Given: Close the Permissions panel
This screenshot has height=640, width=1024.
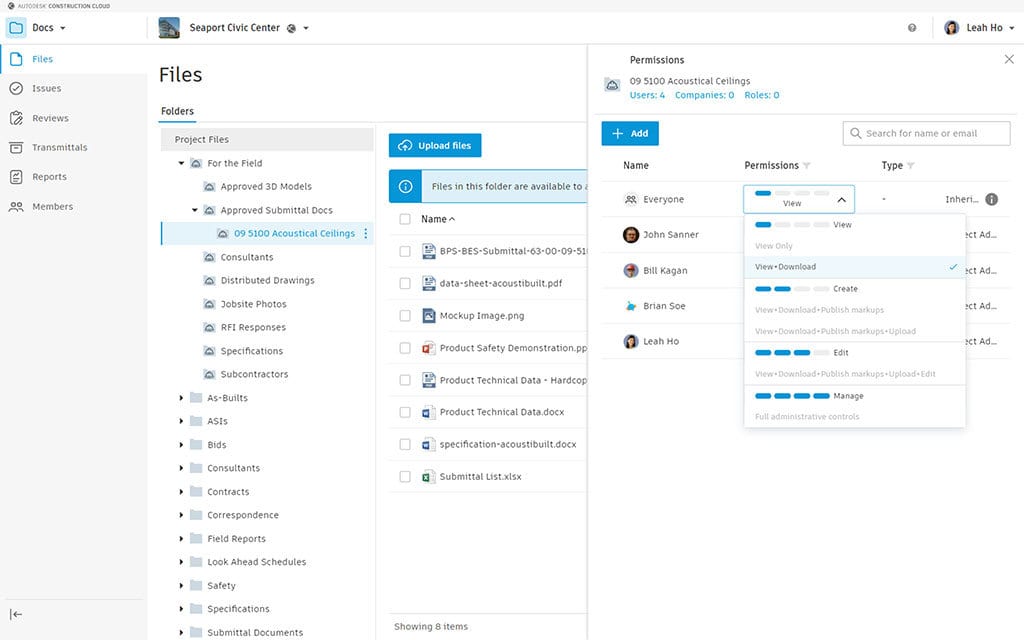Looking at the screenshot, I should 1009,59.
